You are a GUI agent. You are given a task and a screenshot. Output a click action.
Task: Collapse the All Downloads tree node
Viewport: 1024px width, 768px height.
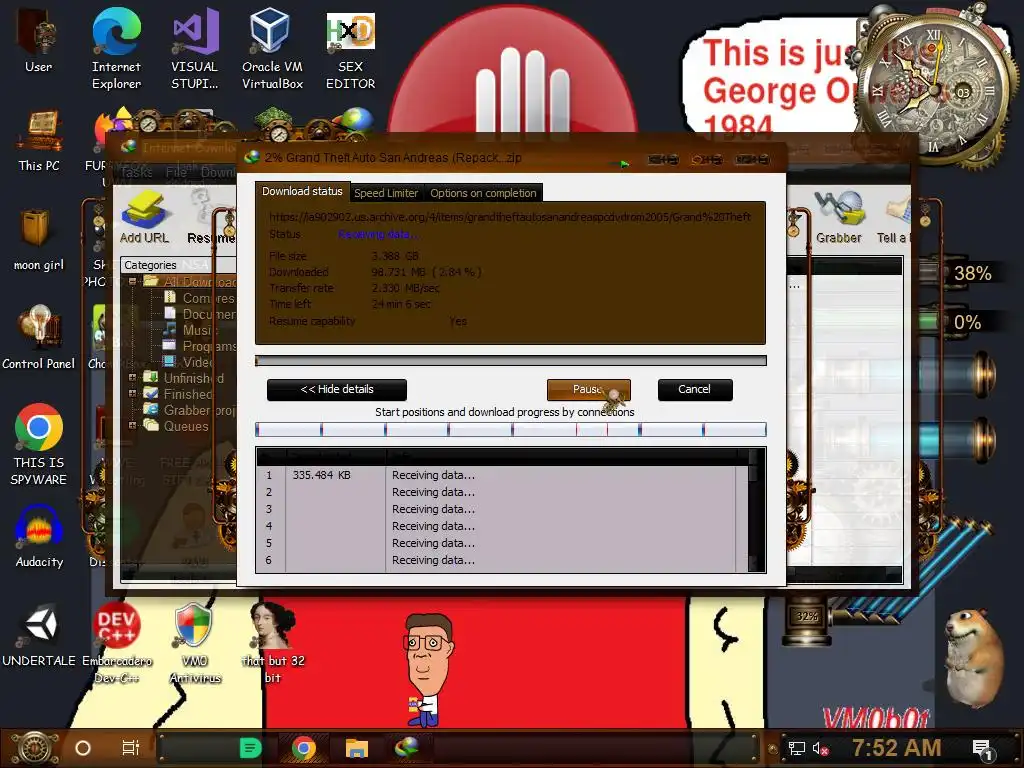pyautogui.click(x=133, y=281)
